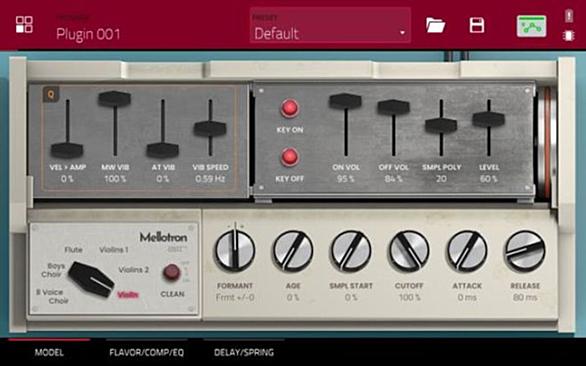
Task: Click the FORMANT knob
Action: coord(235,250)
